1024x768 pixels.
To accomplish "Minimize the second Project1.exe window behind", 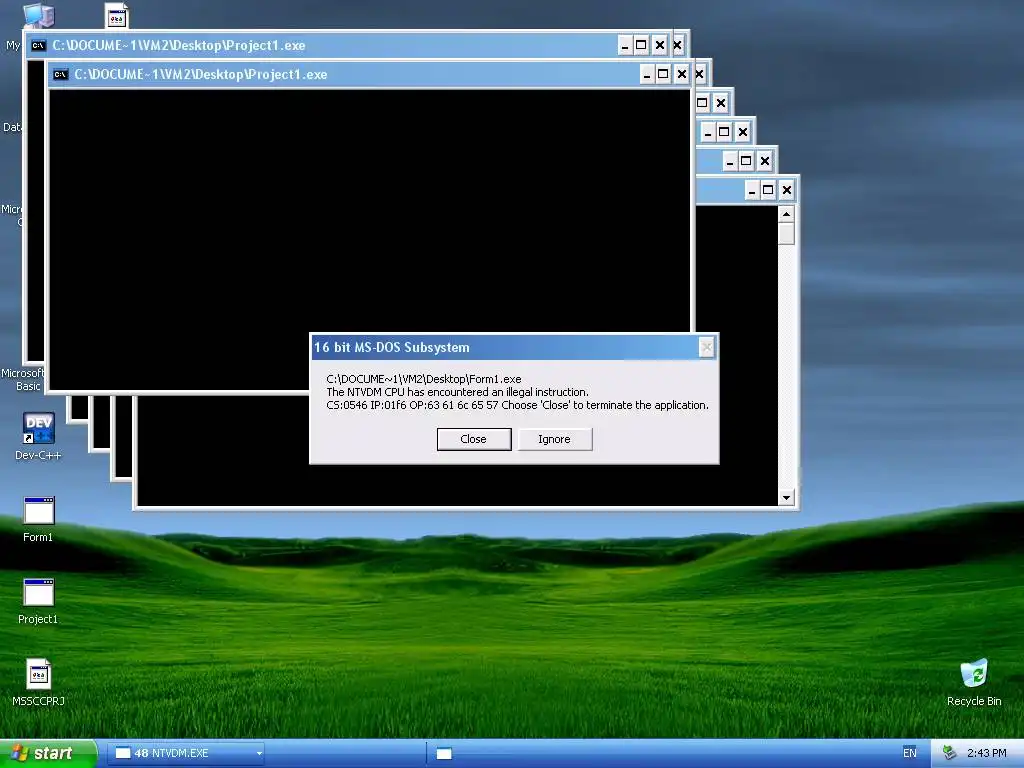I will point(625,46).
